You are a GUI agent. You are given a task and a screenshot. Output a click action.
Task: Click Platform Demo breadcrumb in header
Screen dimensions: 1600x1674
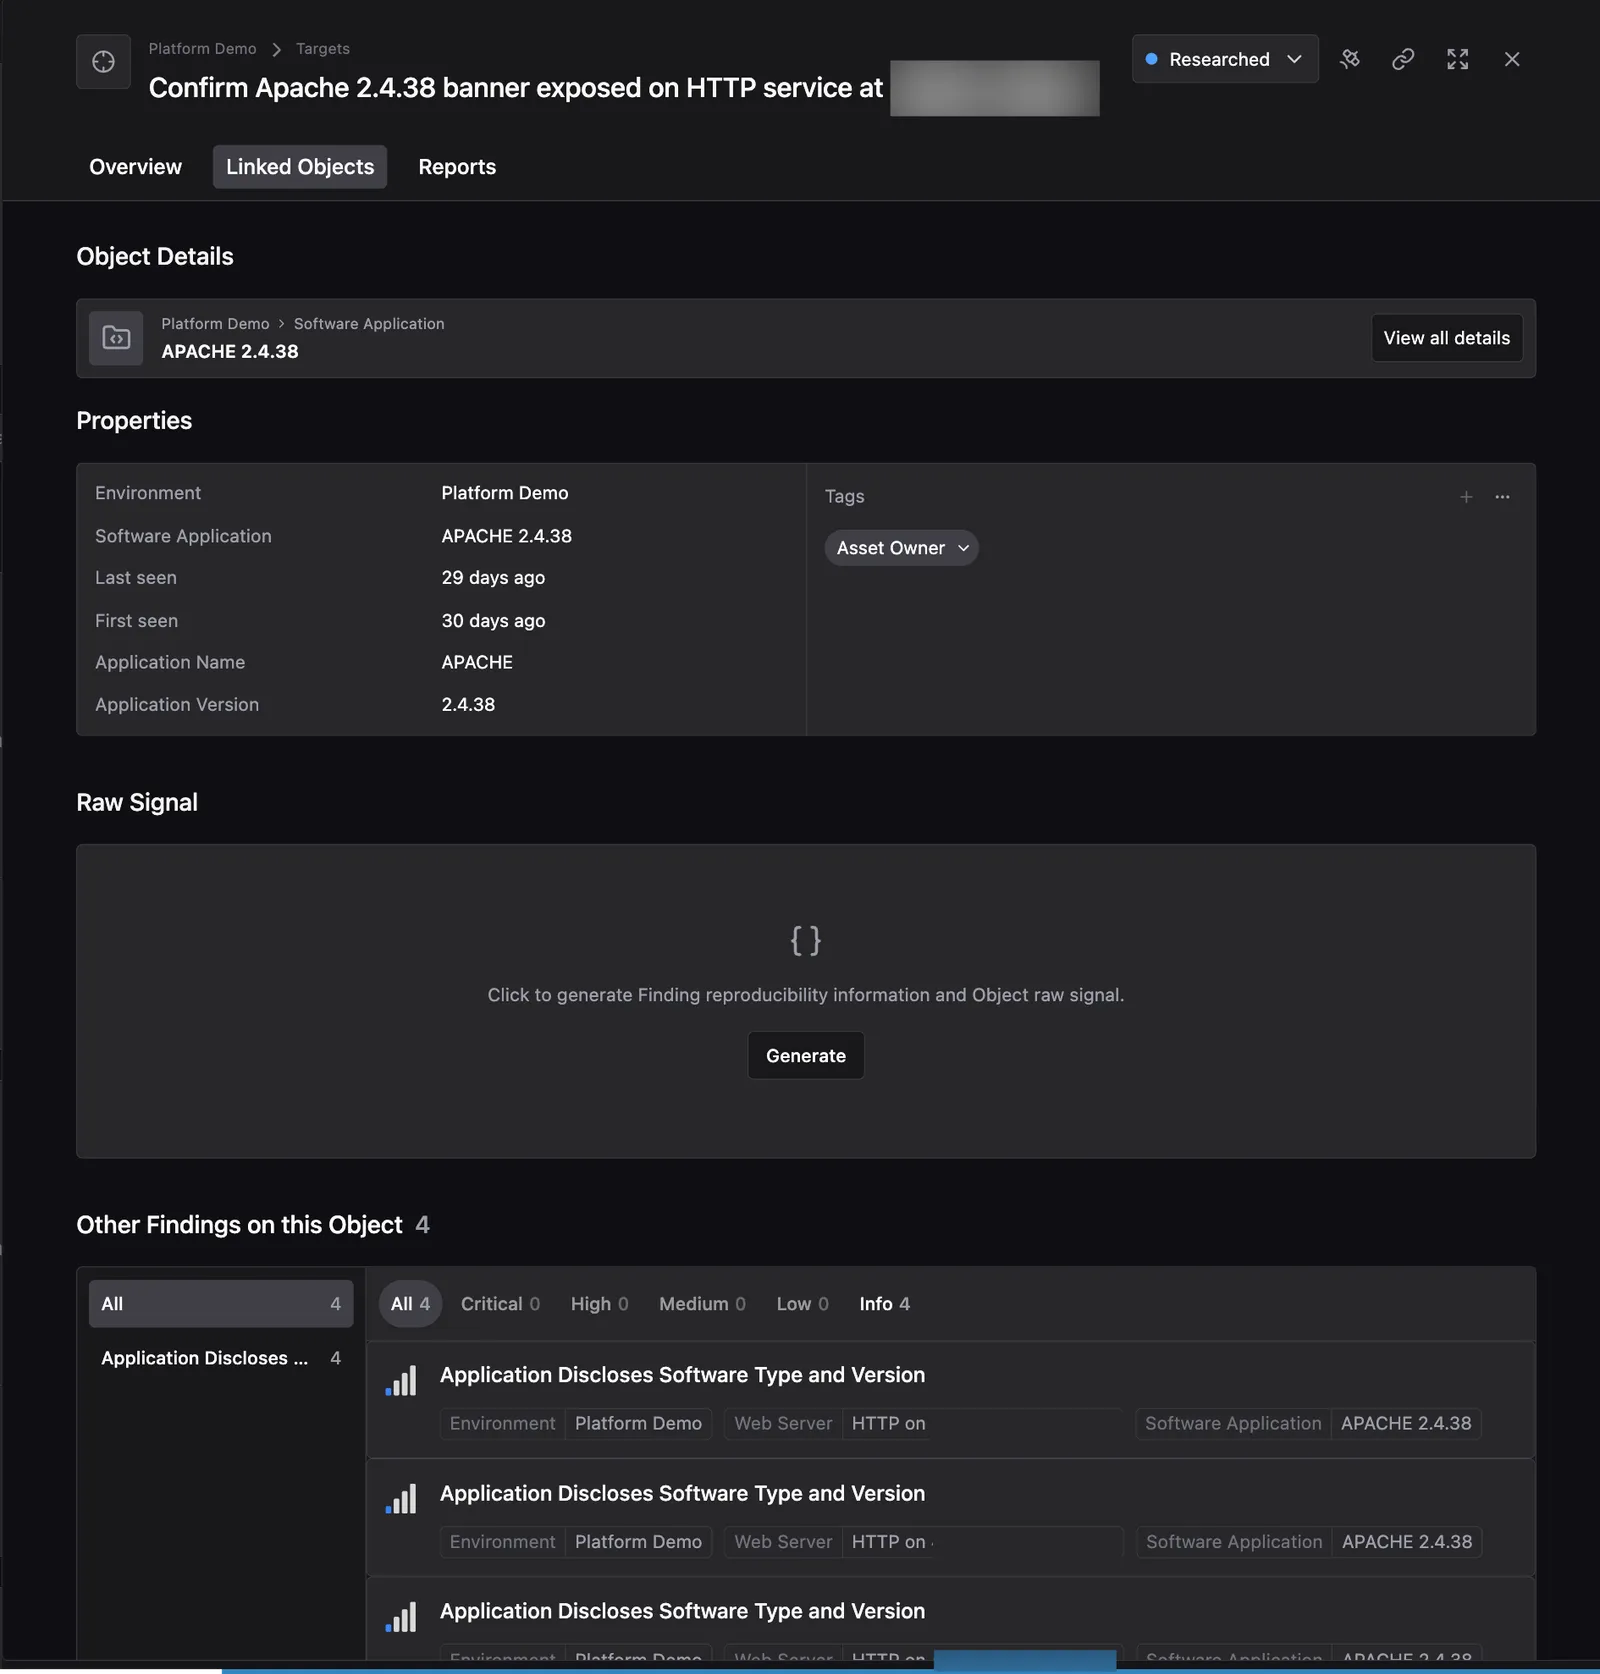(x=202, y=49)
